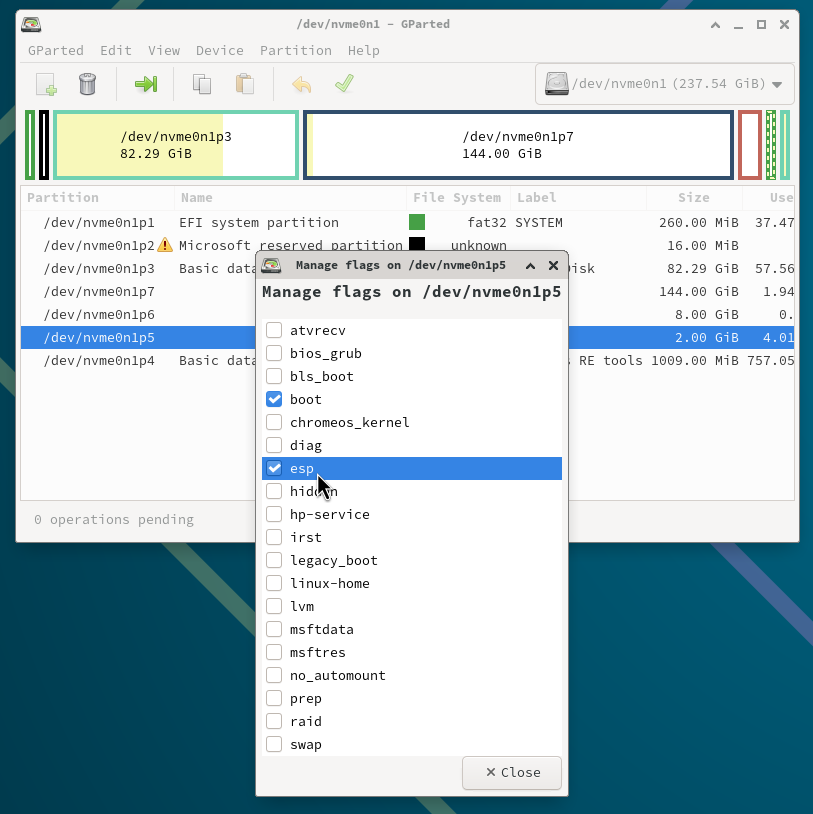Undo the last operation
The width and height of the screenshot is (813, 814).
pos(301,84)
